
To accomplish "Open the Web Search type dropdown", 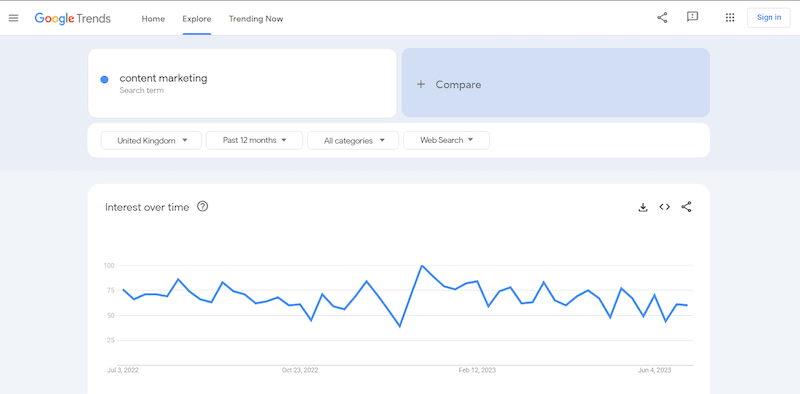I will (446, 140).
